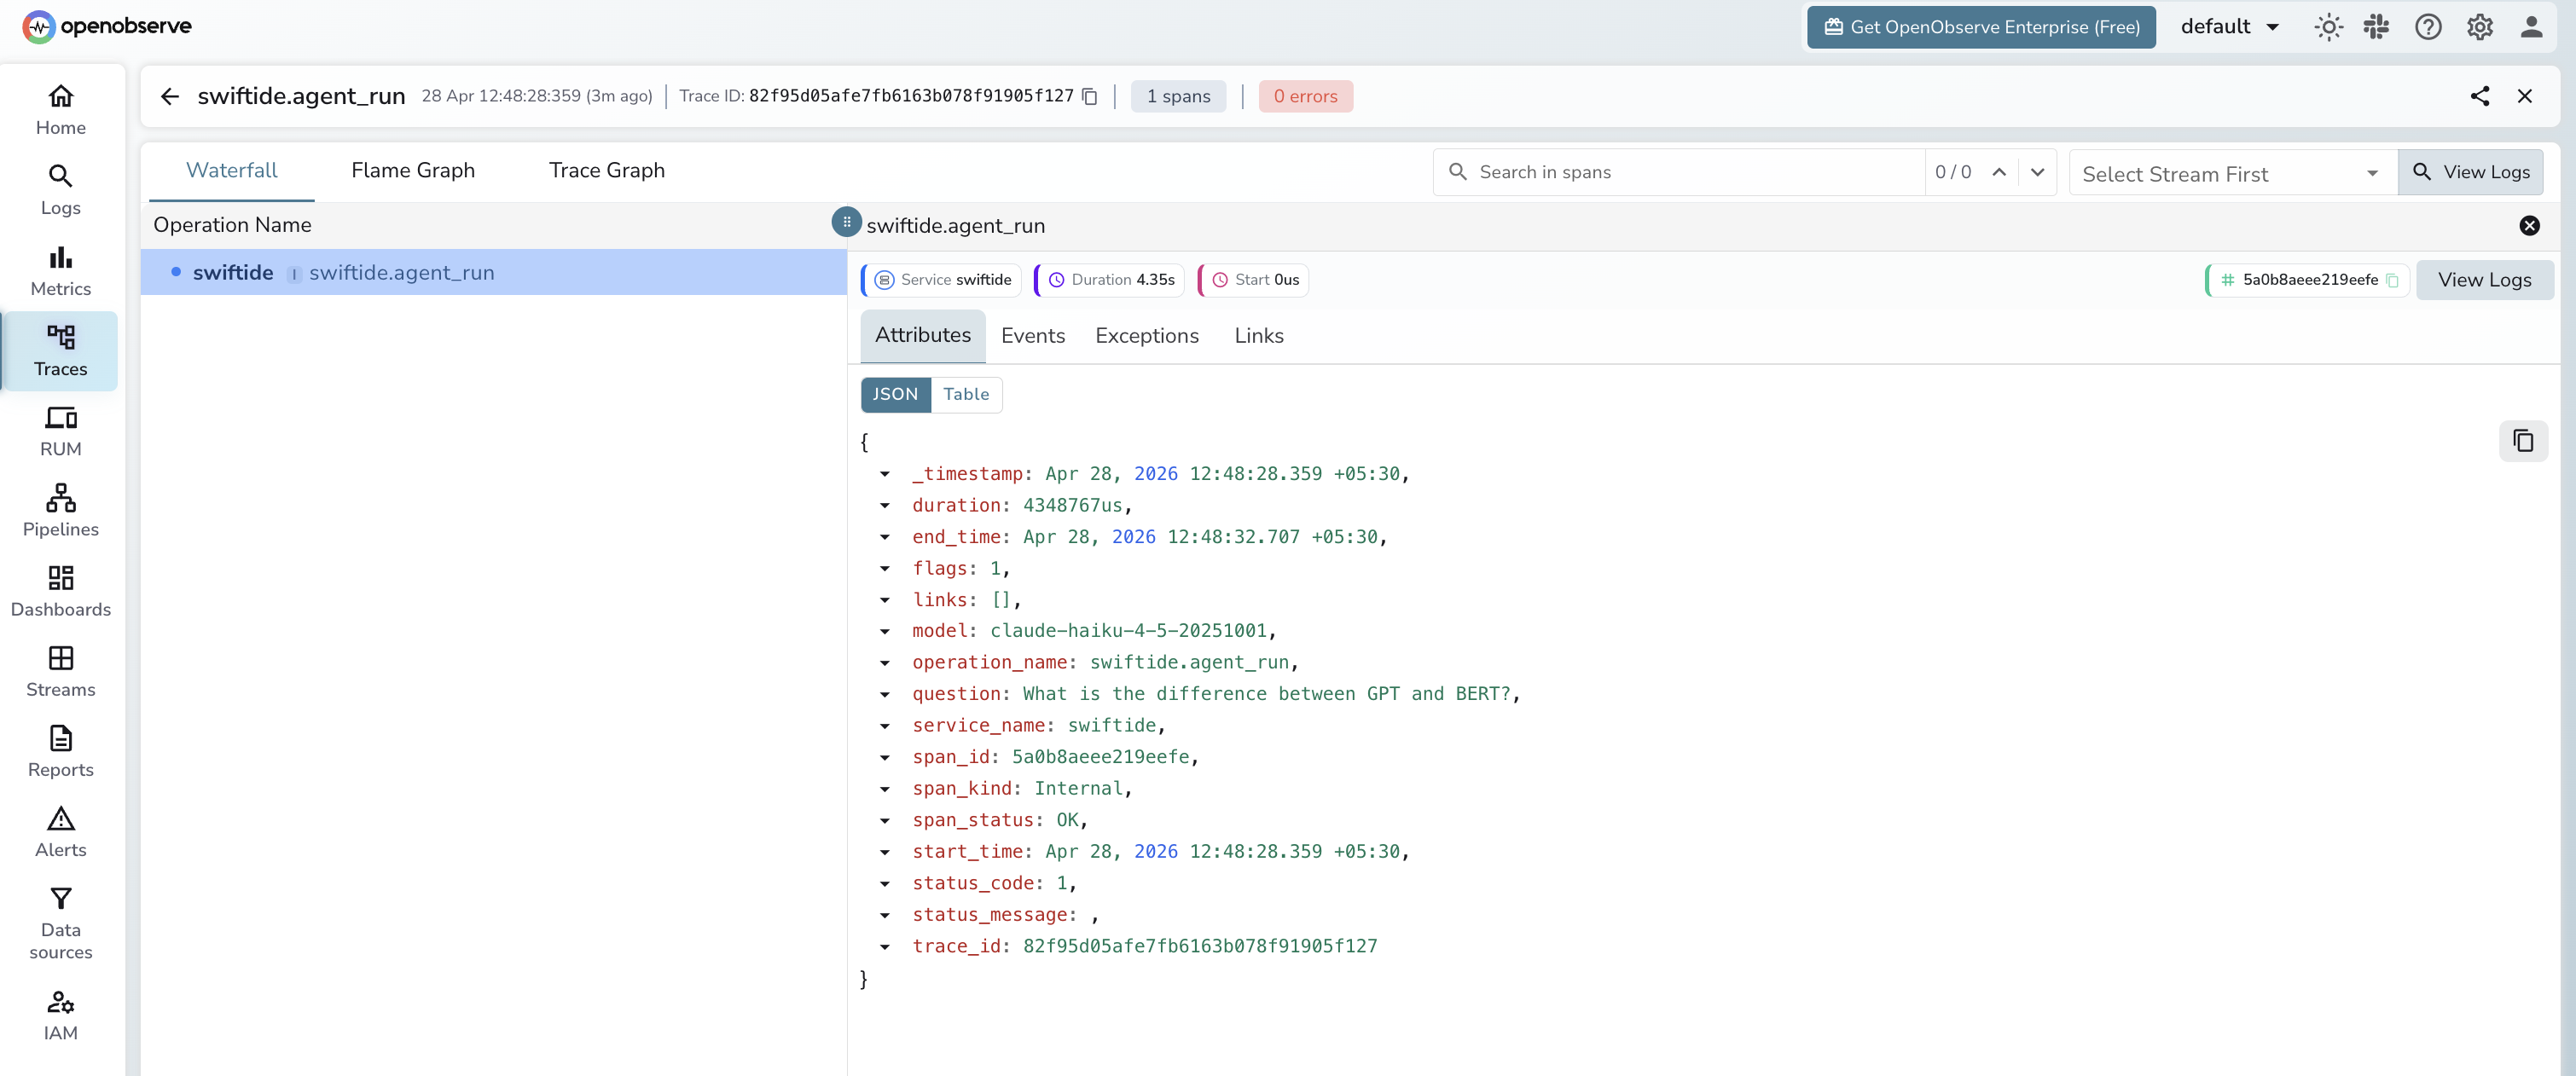Close the trace details view
This screenshot has height=1076, width=2576.
(2525, 96)
